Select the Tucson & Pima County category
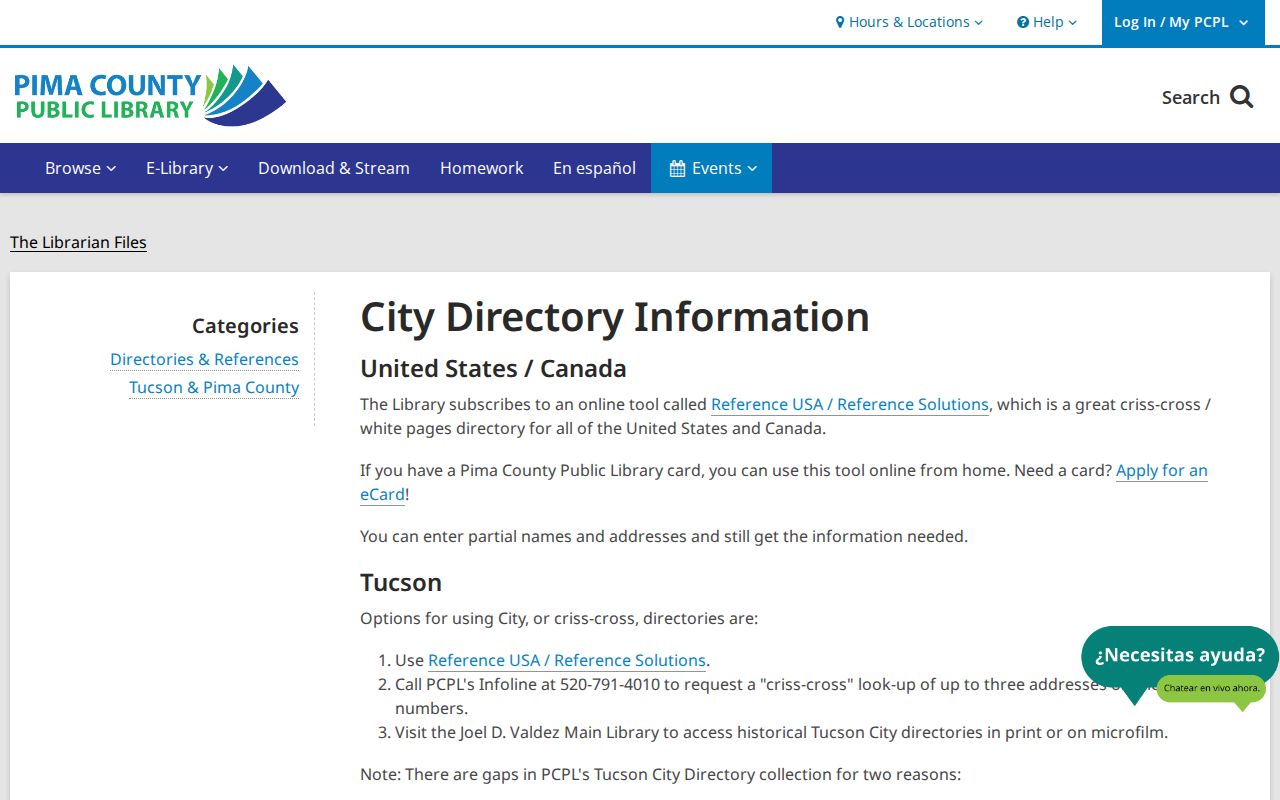The image size is (1280, 800). click(x=214, y=387)
